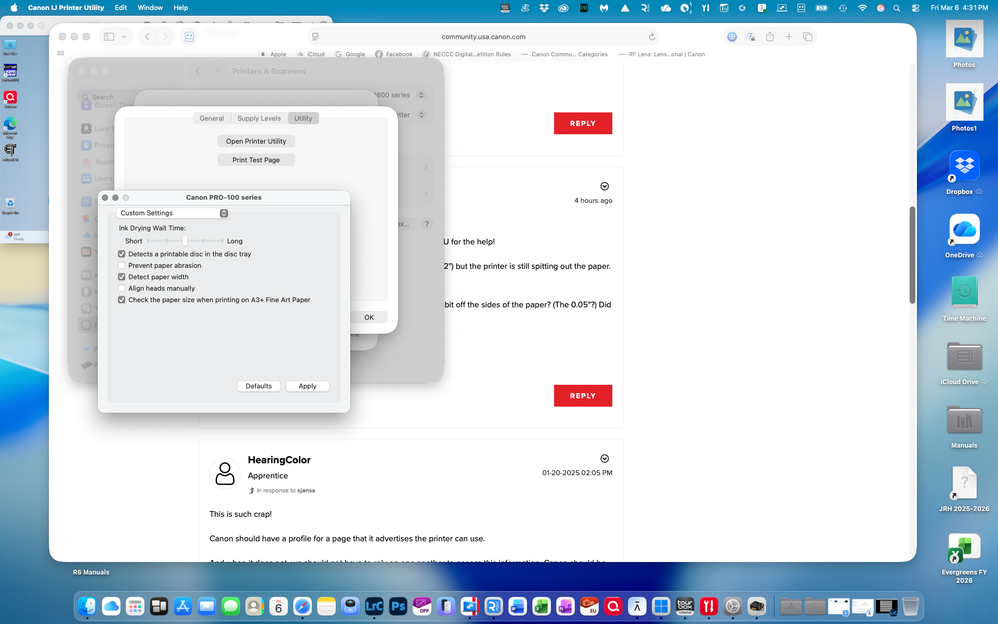998x624 pixels.
Task: Open the Help menu
Action: coord(181,8)
